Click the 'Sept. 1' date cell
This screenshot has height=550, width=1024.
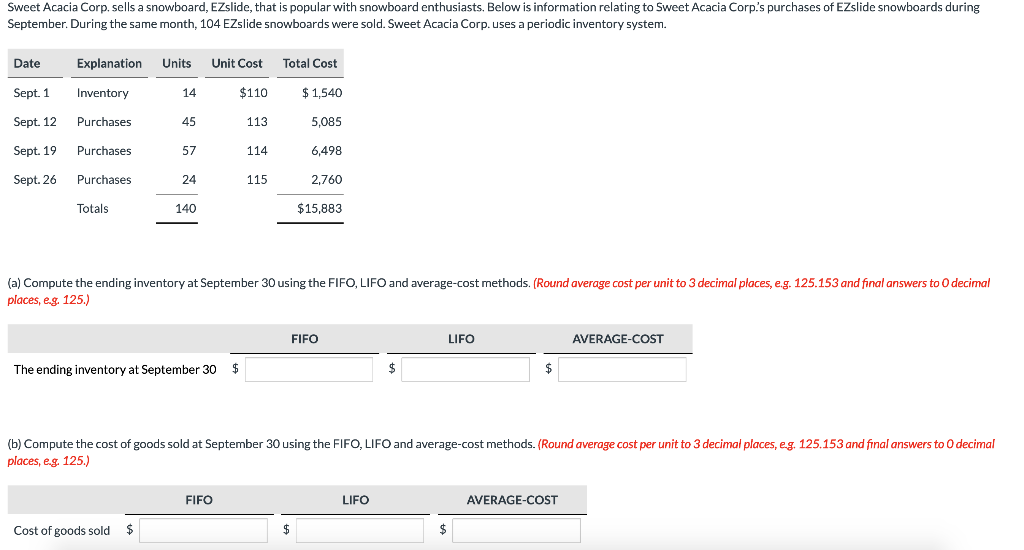31,93
